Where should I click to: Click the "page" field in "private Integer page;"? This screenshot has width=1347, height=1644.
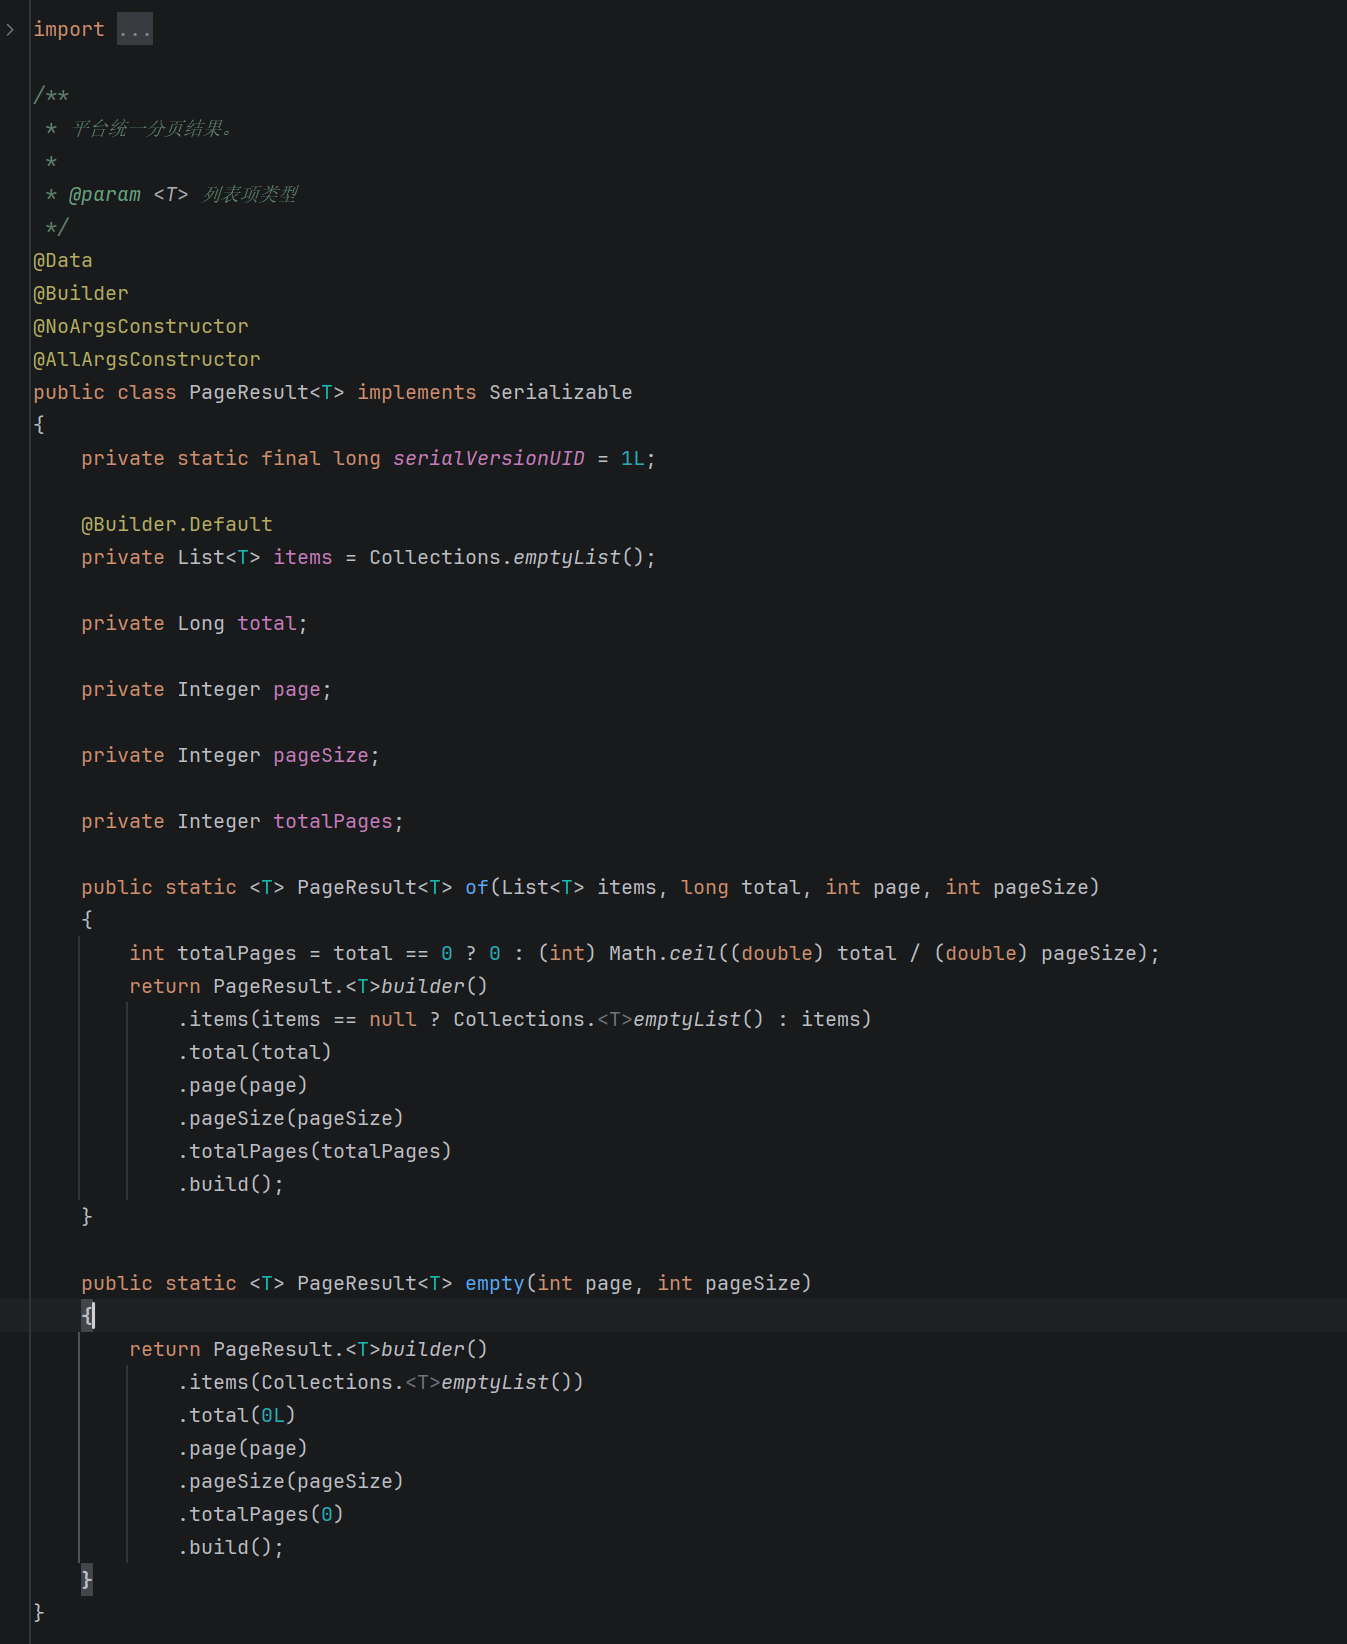click(297, 690)
